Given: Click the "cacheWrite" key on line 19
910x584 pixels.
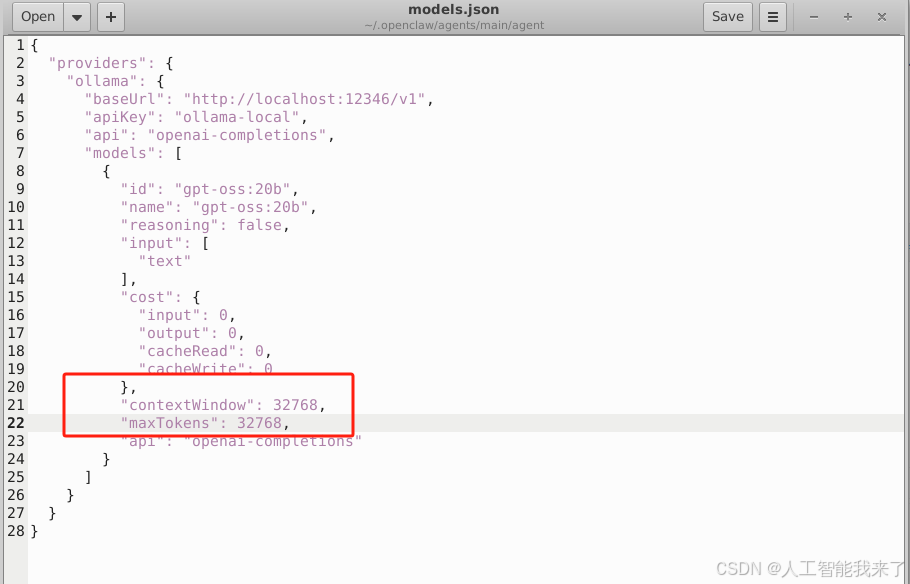Looking at the screenshot, I should tap(192, 369).
